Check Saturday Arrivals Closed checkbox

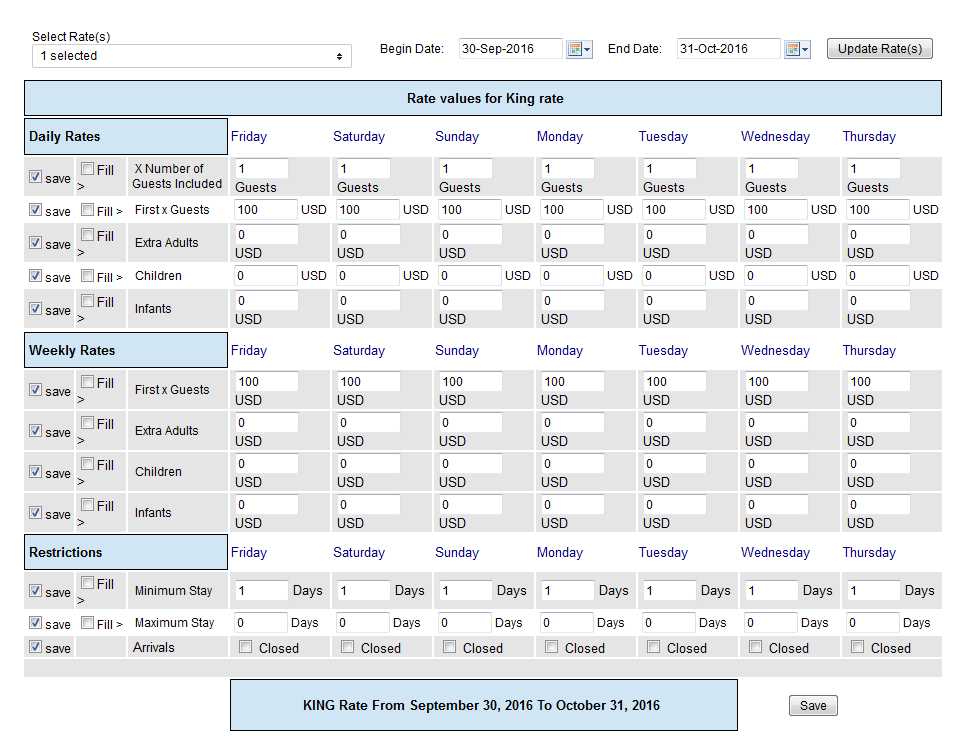point(348,647)
